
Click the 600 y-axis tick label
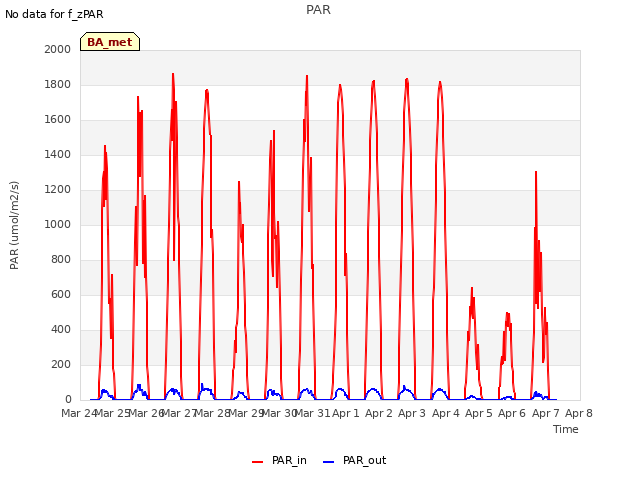(x=61, y=295)
